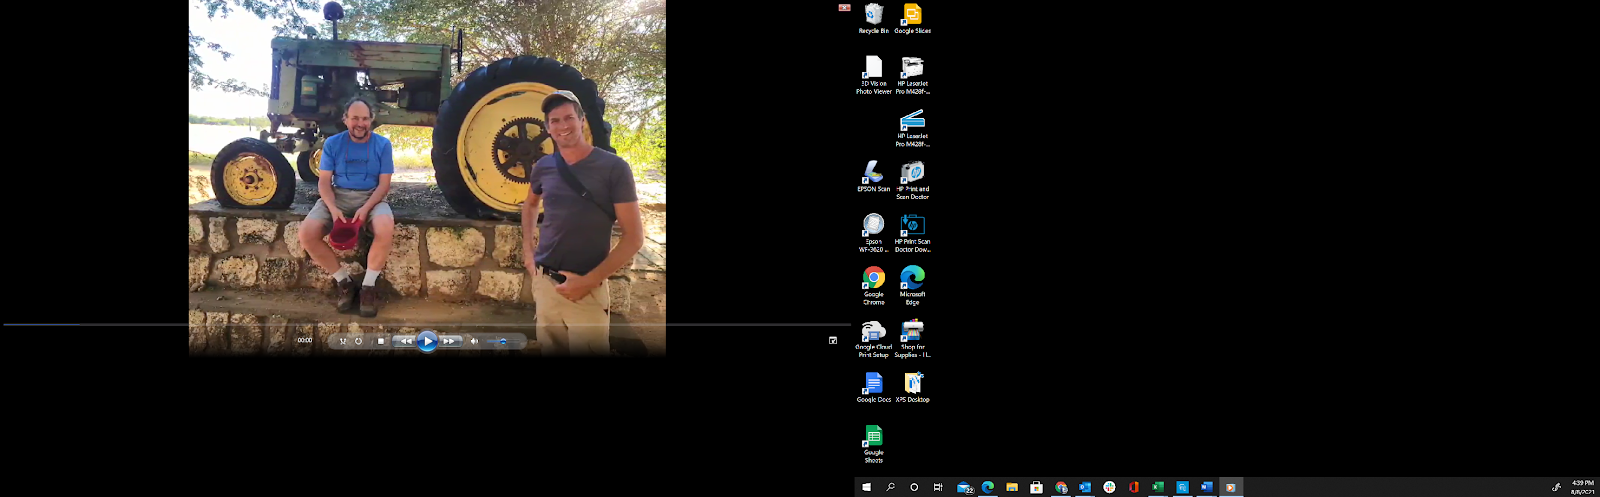Select the 3D Vis on Photo Viewer file

click(x=873, y=75)
